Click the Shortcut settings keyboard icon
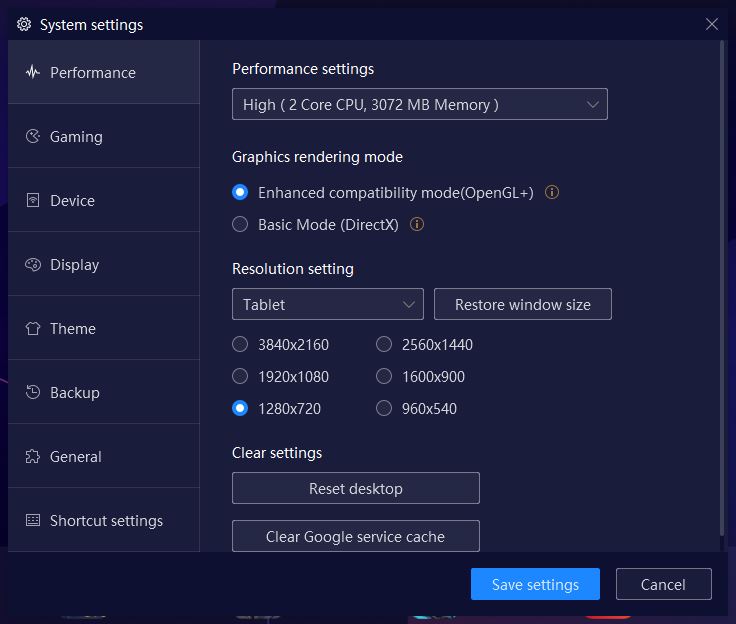This screenshot has height=624, width=736. [x=33, y=520]
